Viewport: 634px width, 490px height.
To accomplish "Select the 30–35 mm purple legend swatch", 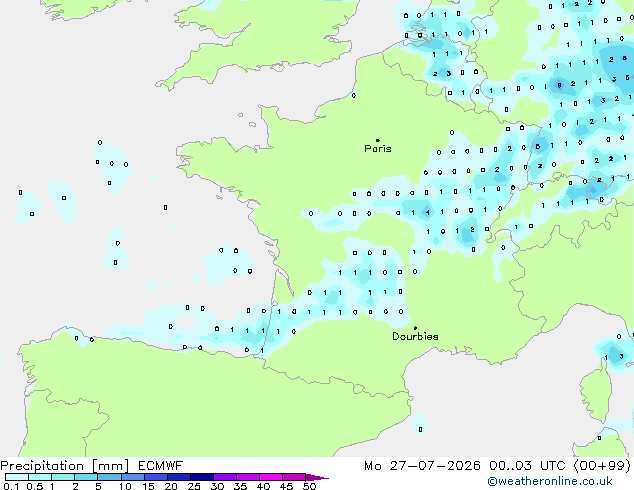I will click(x=225, y=477).
